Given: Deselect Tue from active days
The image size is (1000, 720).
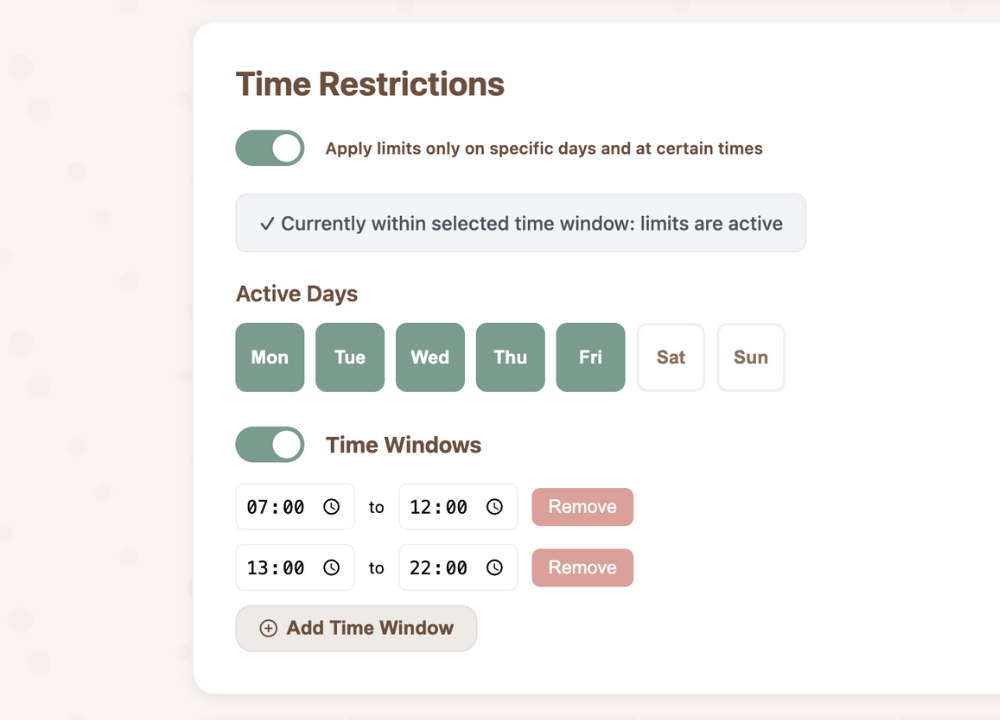Looking at the screenshot, I should click(x=350, y=357).
